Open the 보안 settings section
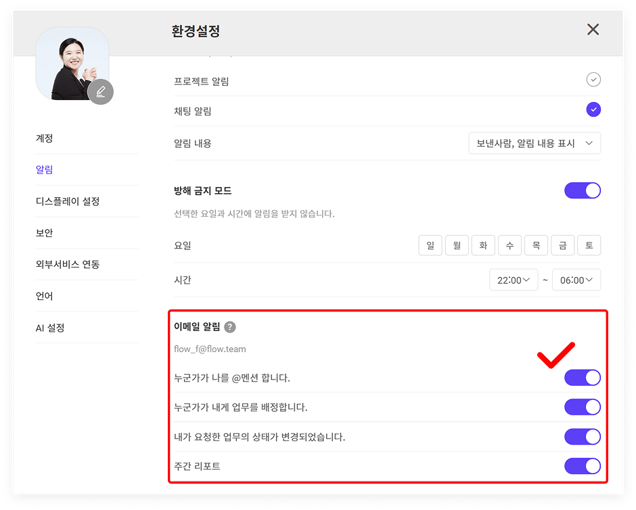This screenshot has width=636, height=510. pos(45,233)
